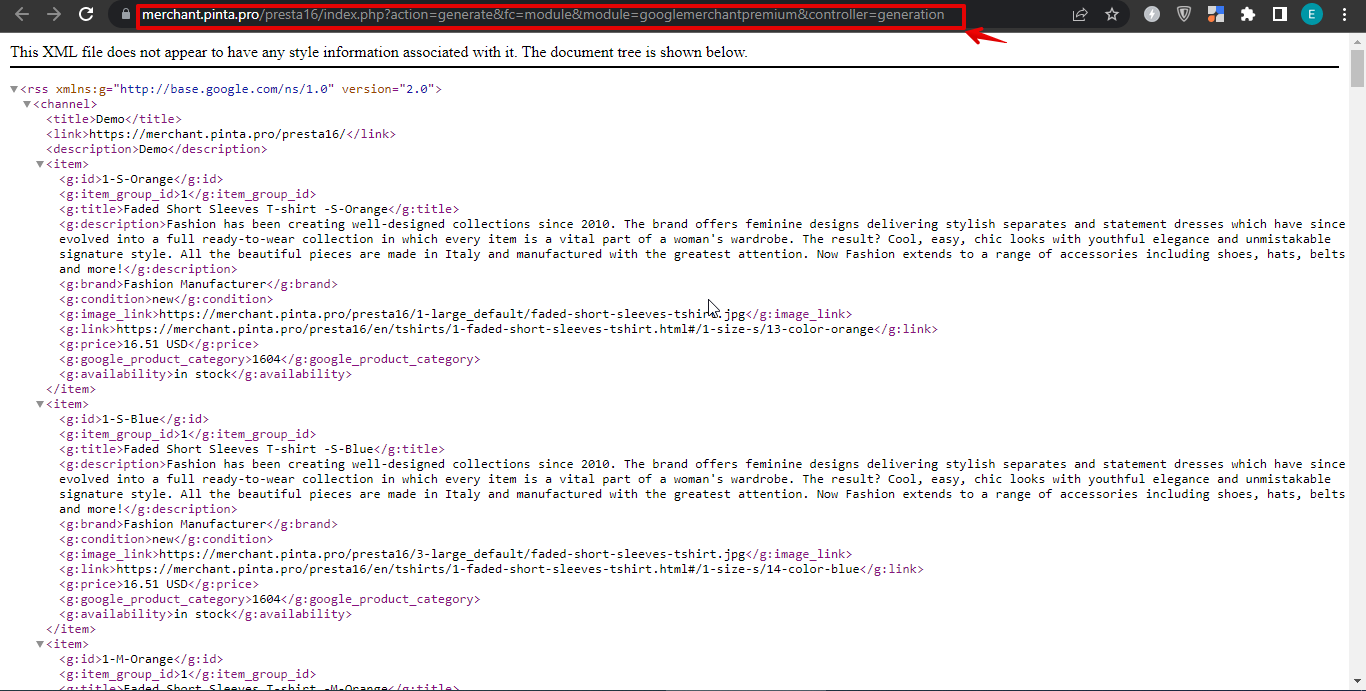Click the g:id 1-S-Blue line
This screenshot has height=691, width=1366.
point(134,419)
